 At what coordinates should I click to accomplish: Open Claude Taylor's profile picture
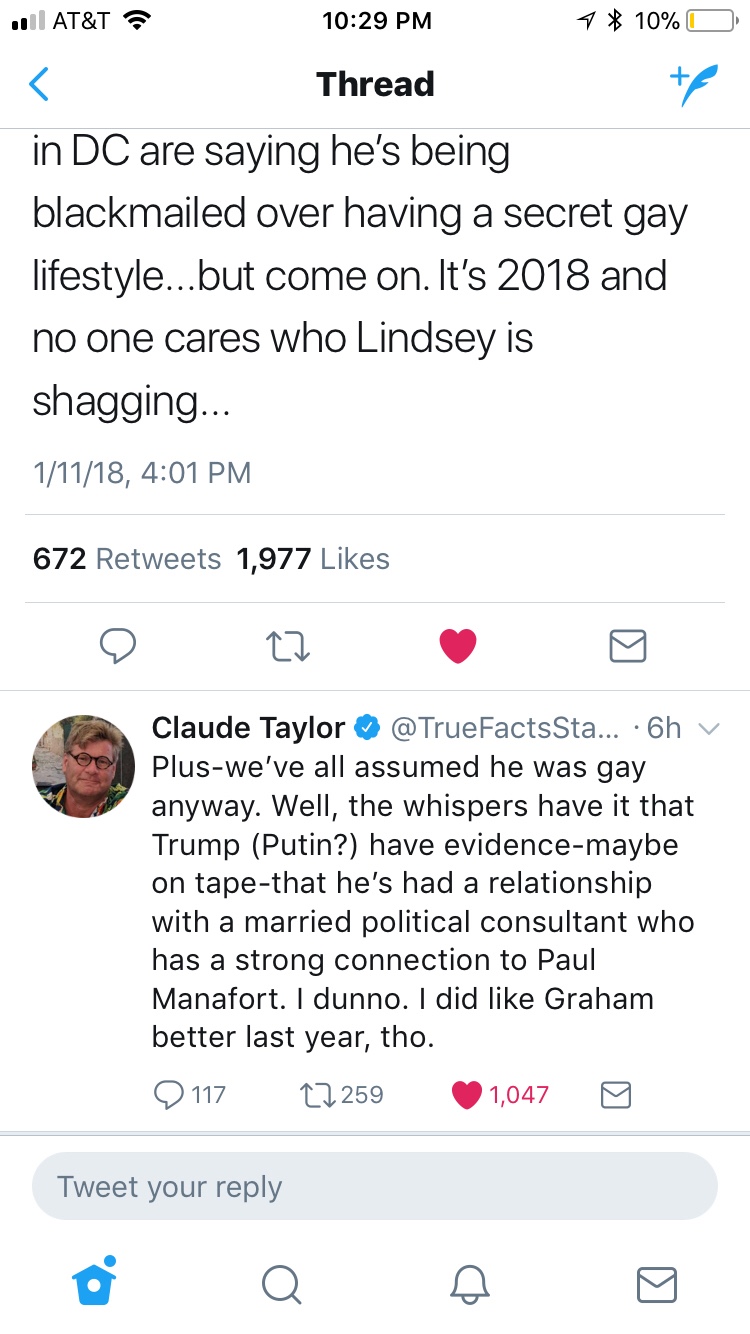(84, 766)
